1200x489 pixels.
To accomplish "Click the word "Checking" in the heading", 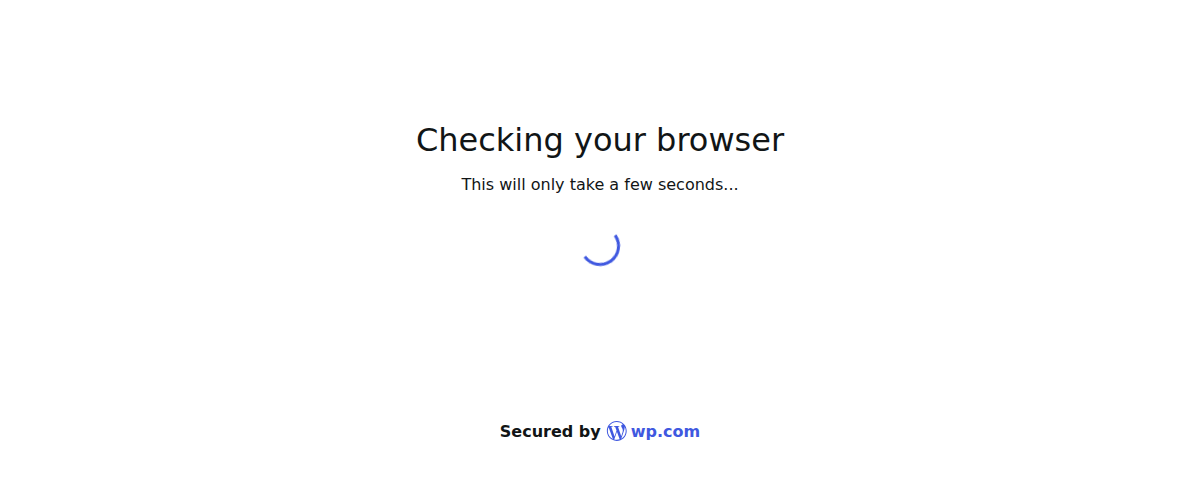I will pos(490,140).
